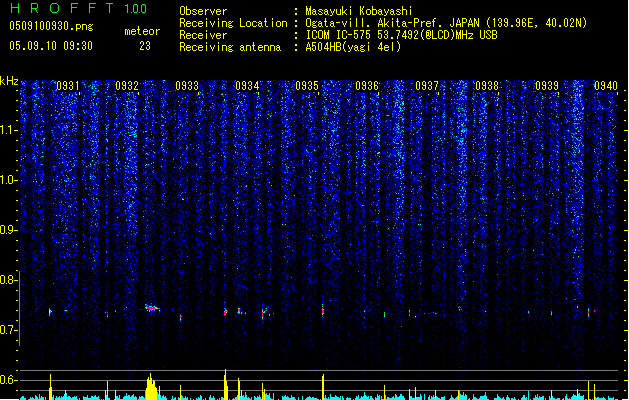Click the date stamp 05.09.10 09:30
The height and width of the screenshot is (400, 629).
[x=51, y=46]
